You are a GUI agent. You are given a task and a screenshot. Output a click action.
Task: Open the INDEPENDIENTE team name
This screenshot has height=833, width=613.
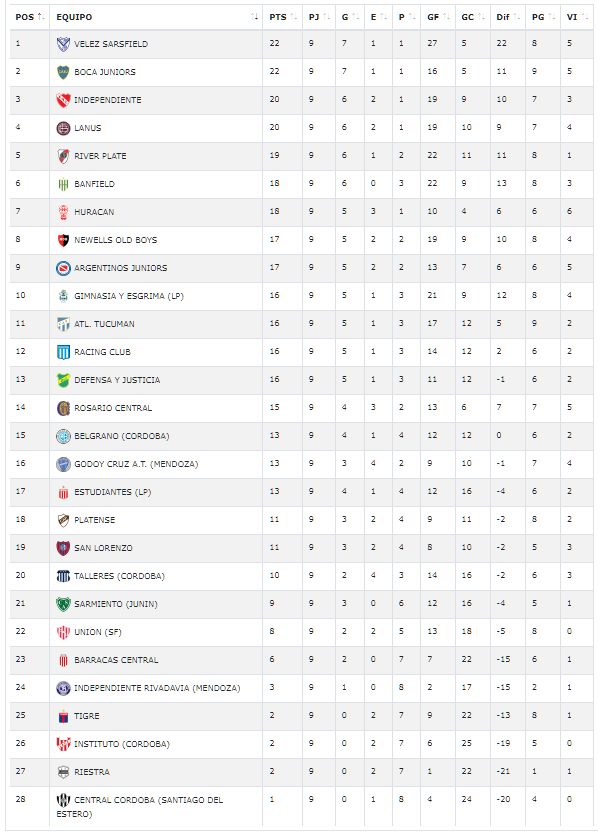pyautogui.click(x=108, y=100)
